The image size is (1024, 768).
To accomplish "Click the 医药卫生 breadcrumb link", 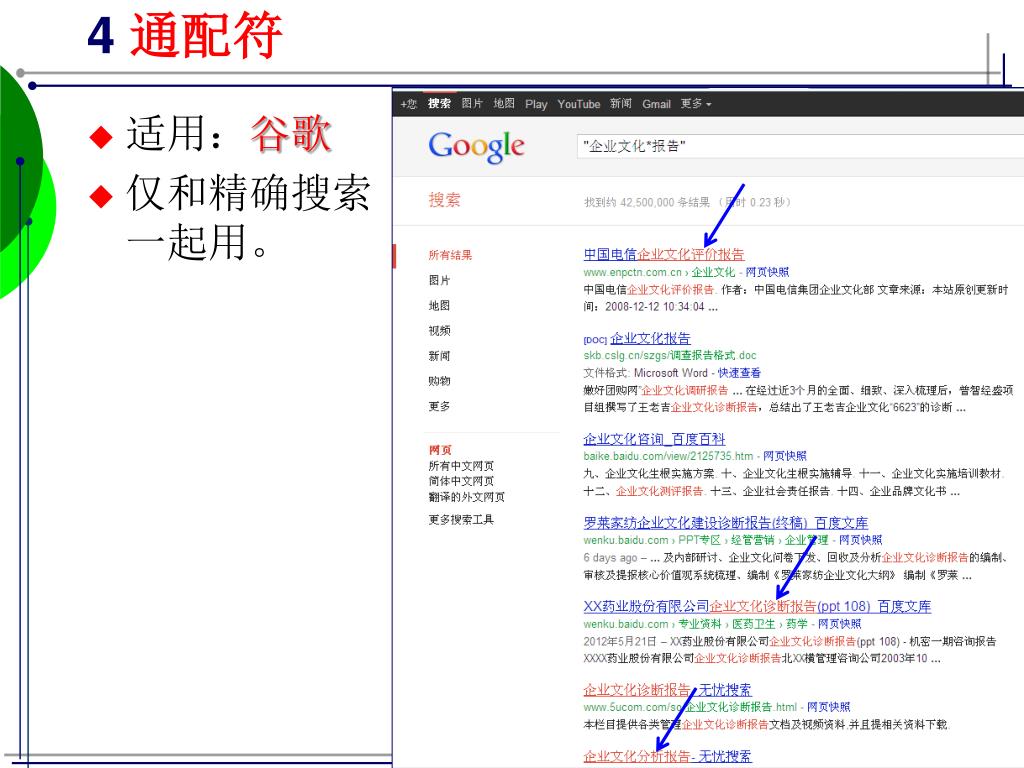I will (754, 624).
